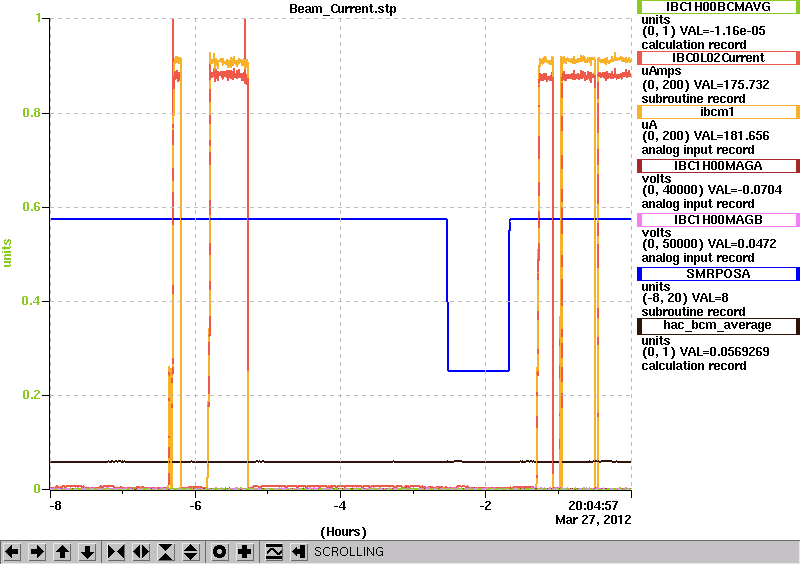
Task: Select the IBC1H00MAGA curve legend
Action: [718, 166]
